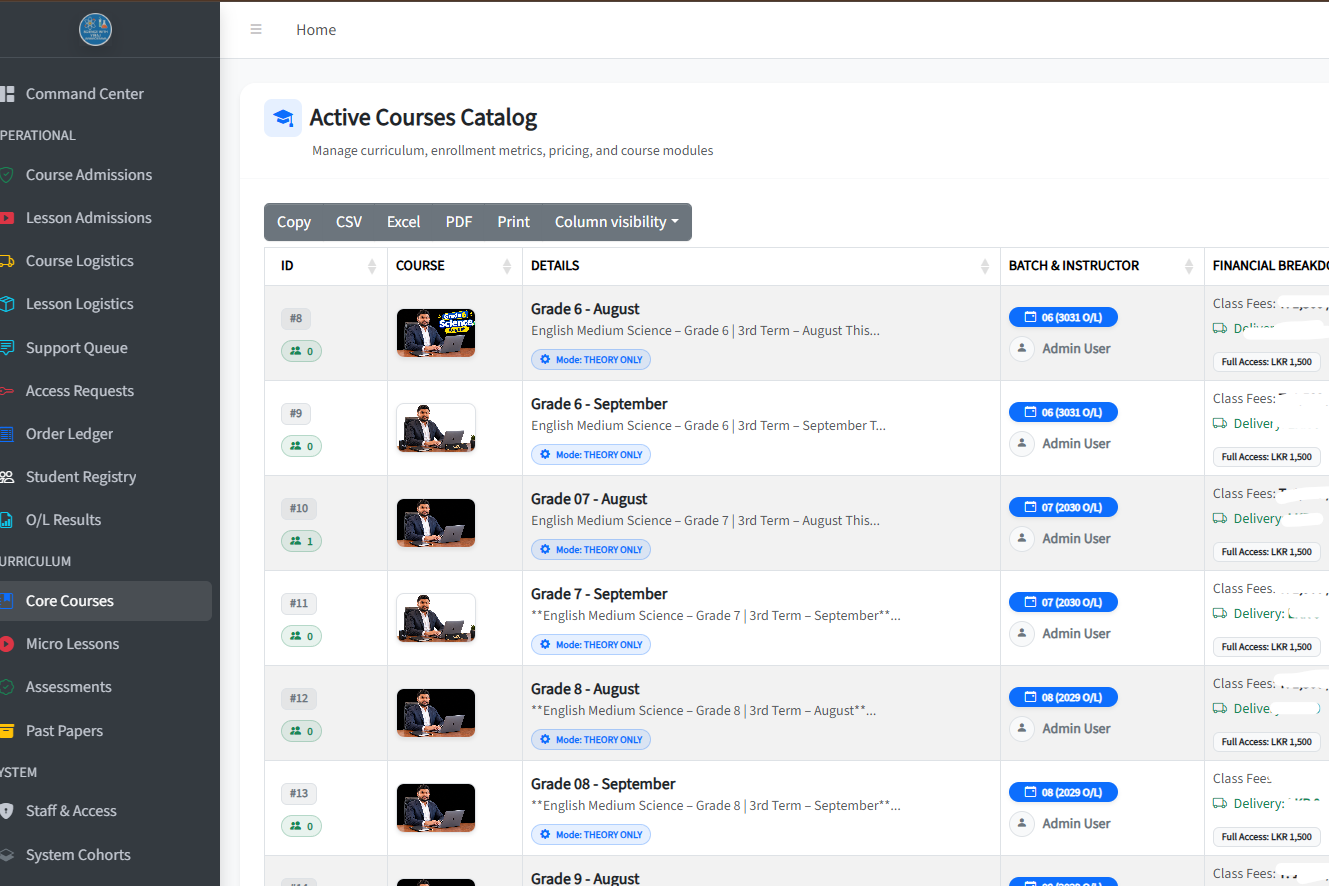The height and width of the screenshot is (886, 1329).
Task: Sort table by ID column
Action: pyautogui.click(x=326, y=266)
